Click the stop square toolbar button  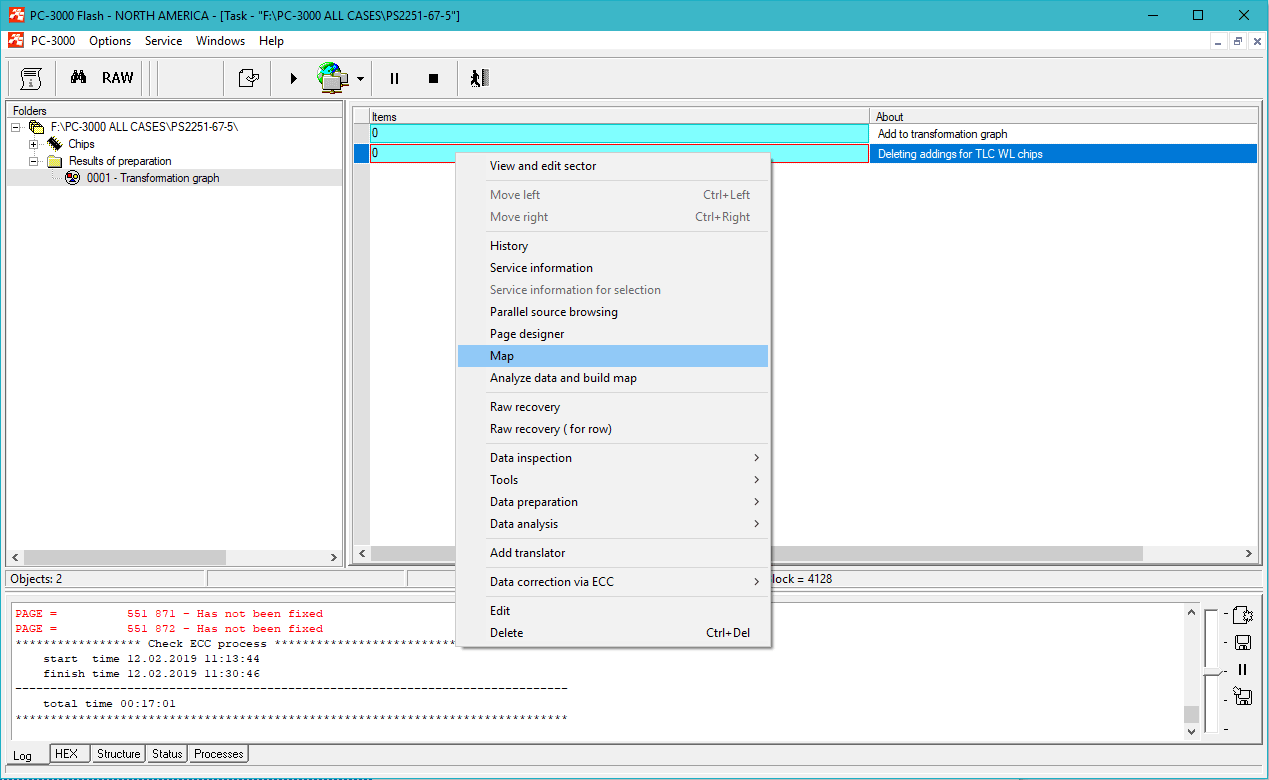pos(433,78)
